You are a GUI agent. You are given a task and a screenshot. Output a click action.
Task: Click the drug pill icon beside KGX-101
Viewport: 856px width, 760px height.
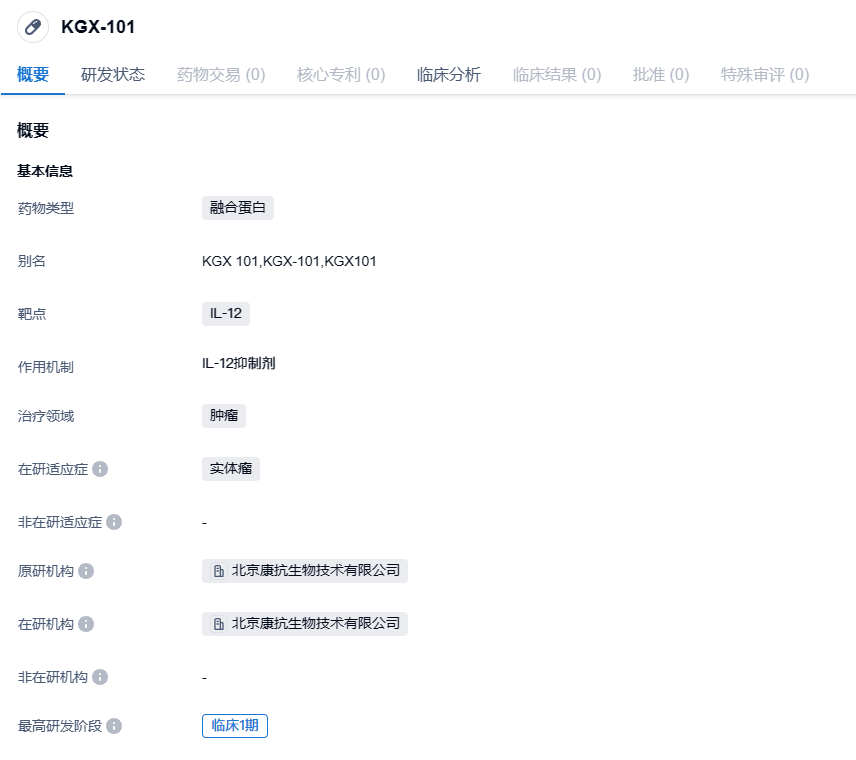point(33,27)
